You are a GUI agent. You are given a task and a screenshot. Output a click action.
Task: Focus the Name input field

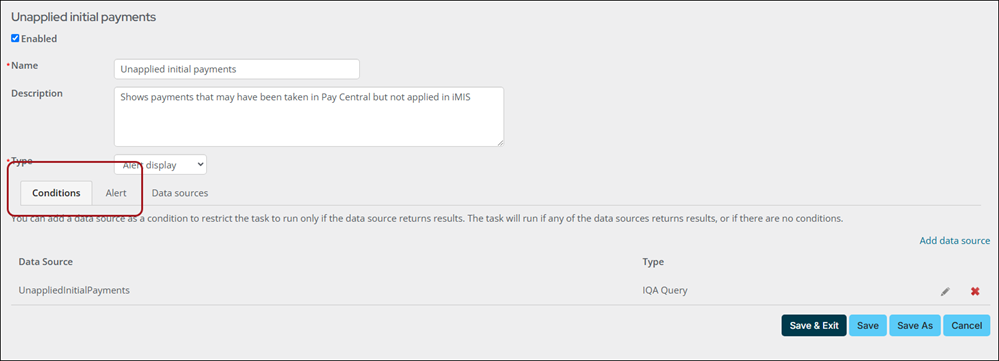pyautogui.click(x=237, y=69)
